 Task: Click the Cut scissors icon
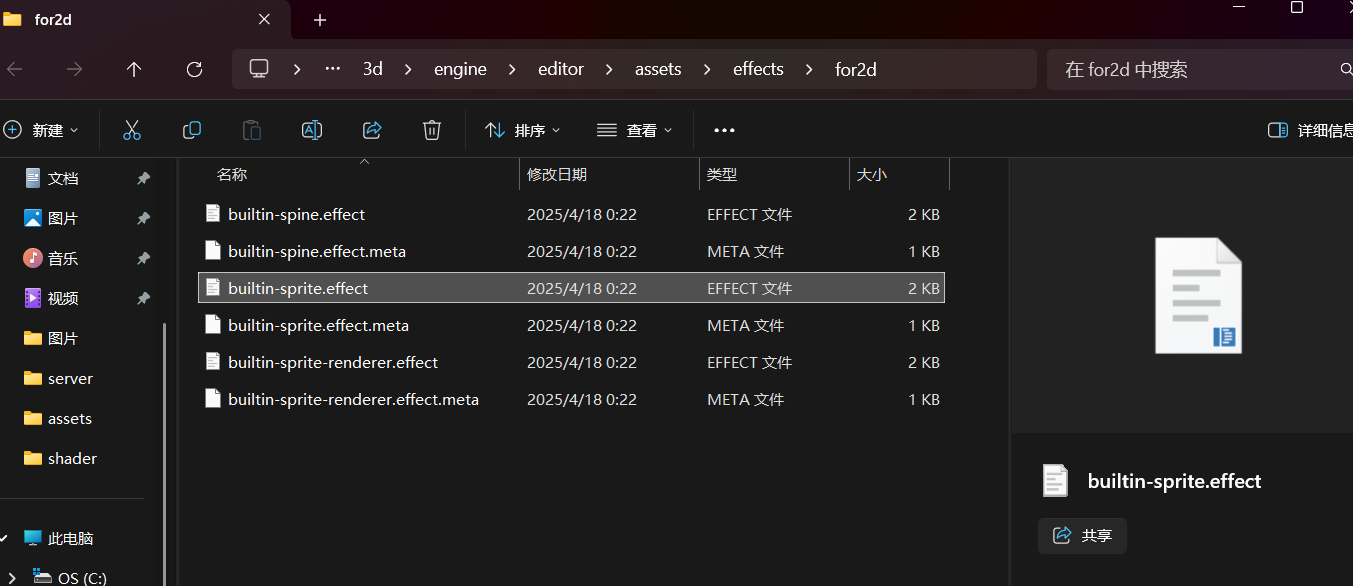[x=132, y=130]
